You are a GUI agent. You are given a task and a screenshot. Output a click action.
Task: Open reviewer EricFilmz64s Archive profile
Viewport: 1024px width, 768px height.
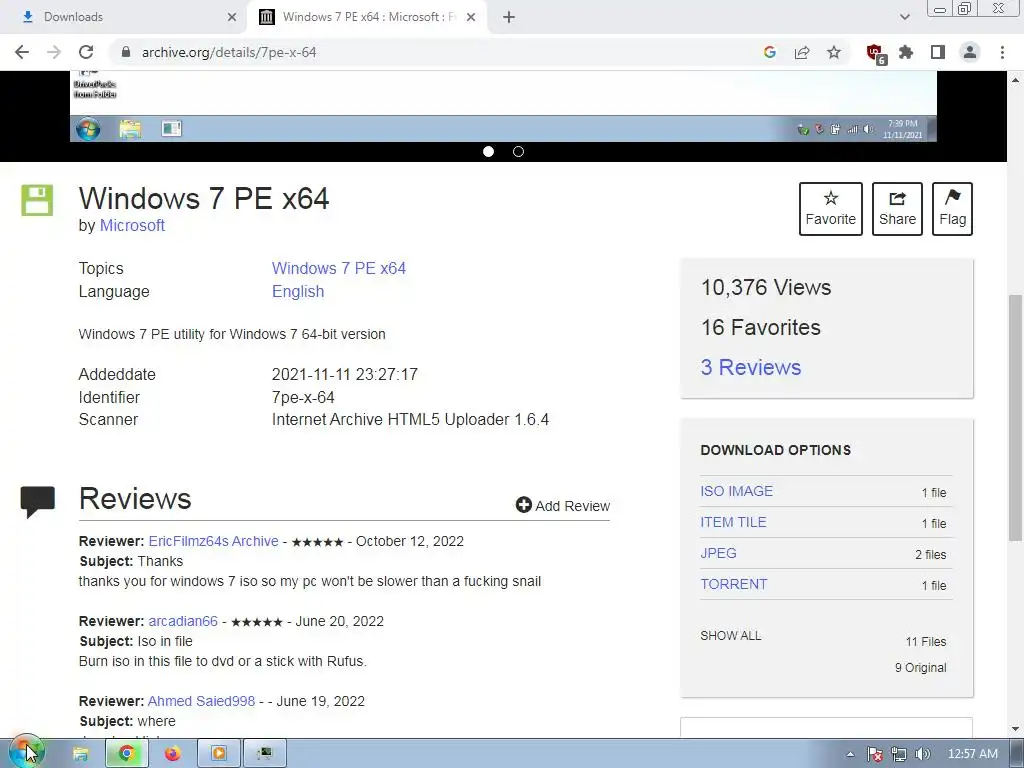tap(214, 541)
